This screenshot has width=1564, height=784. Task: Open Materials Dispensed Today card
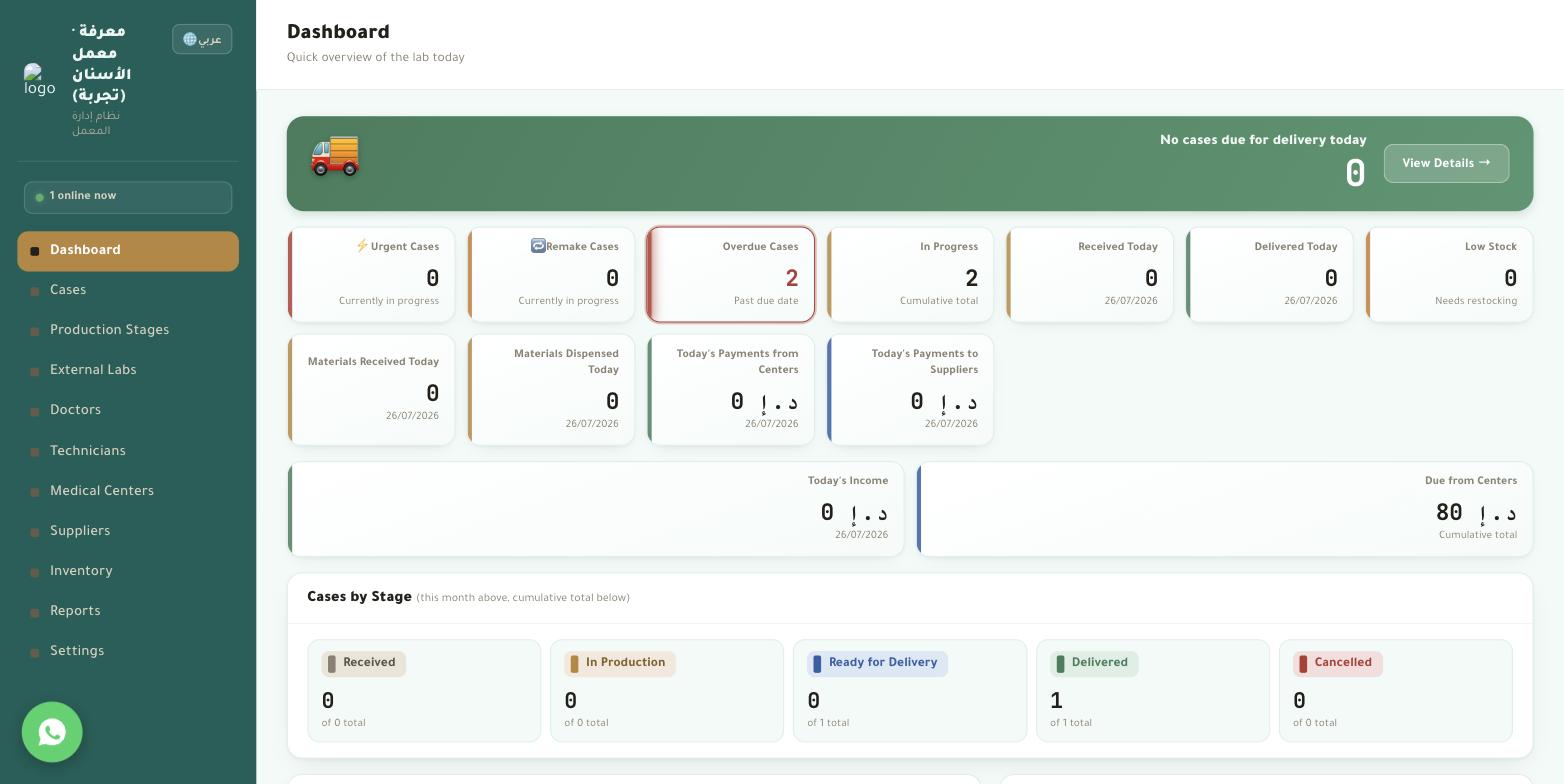[x=551, y=390]
